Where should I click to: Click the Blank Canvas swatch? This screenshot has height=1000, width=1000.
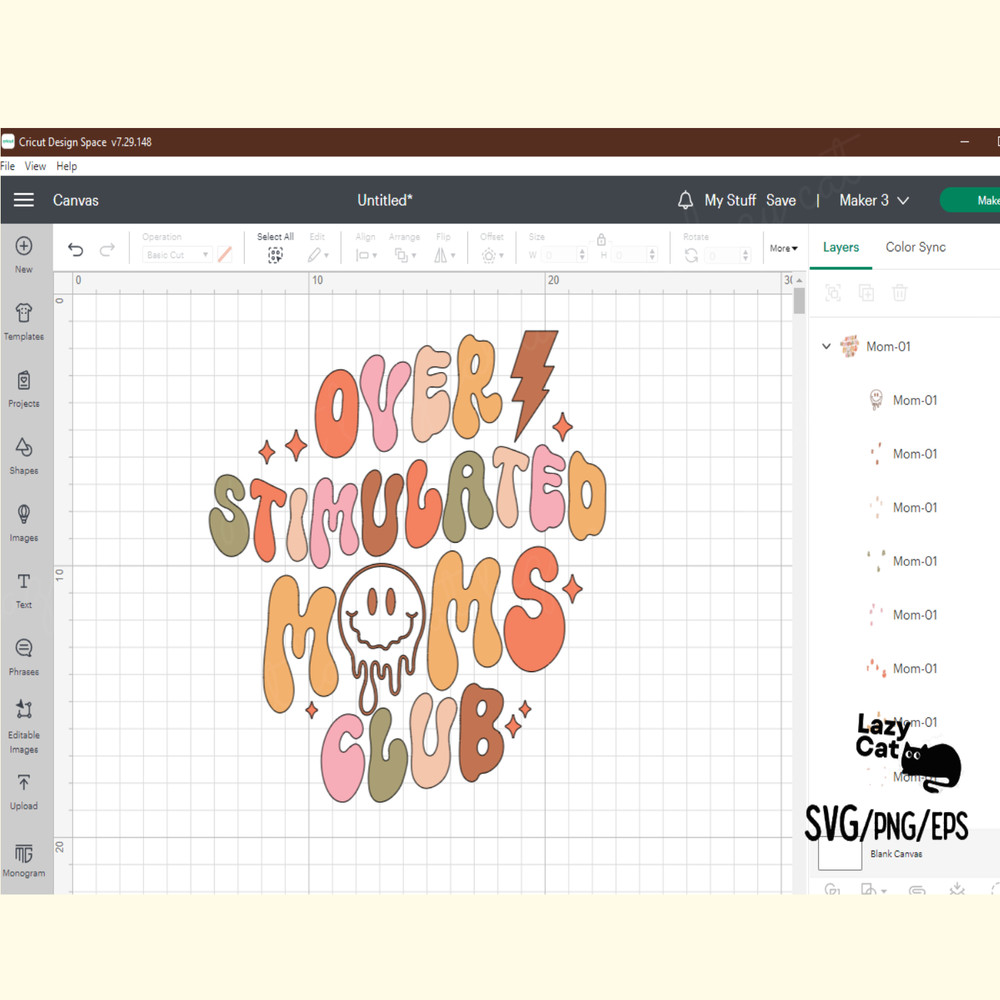839,853
